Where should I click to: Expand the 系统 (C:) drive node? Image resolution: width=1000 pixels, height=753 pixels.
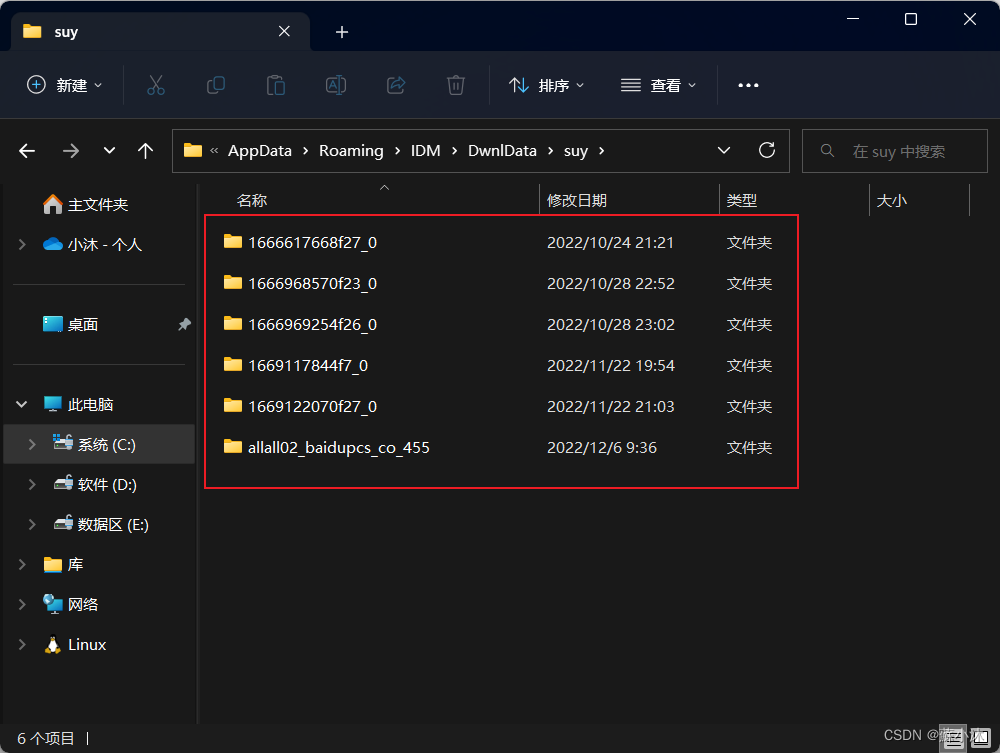pyautogui.click(x=33, y=444)
